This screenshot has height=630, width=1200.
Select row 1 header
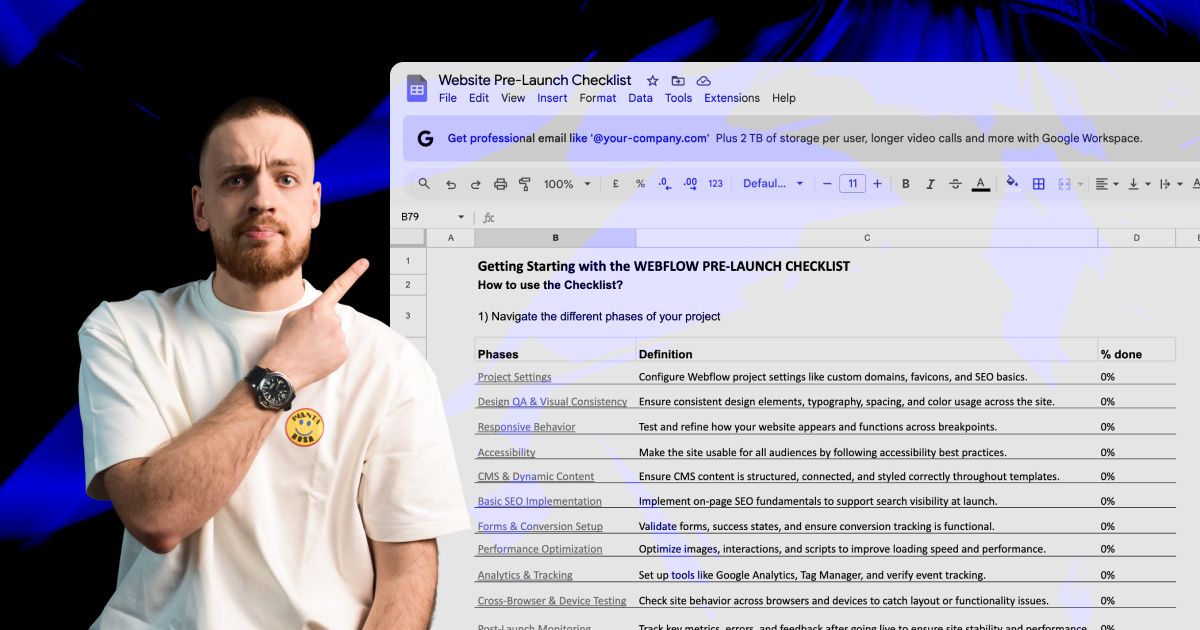pyautogui.click(x=408, y=261)
